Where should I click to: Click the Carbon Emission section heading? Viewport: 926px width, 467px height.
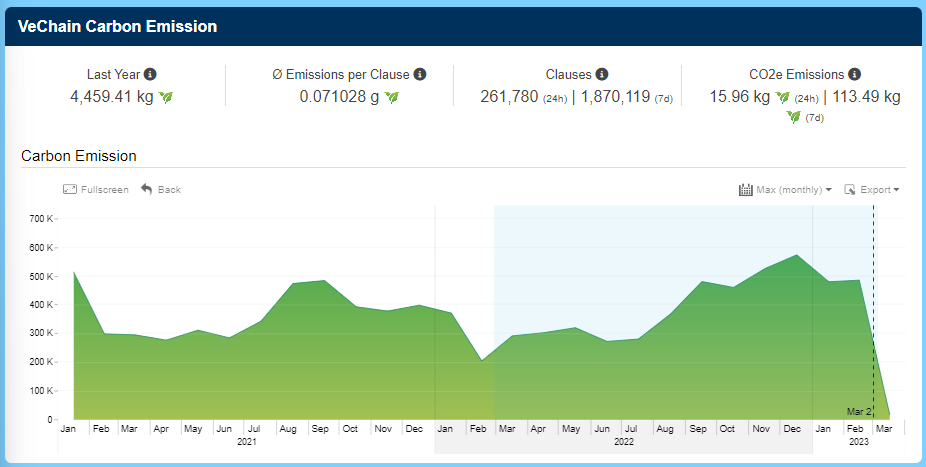tap(79, 156)
